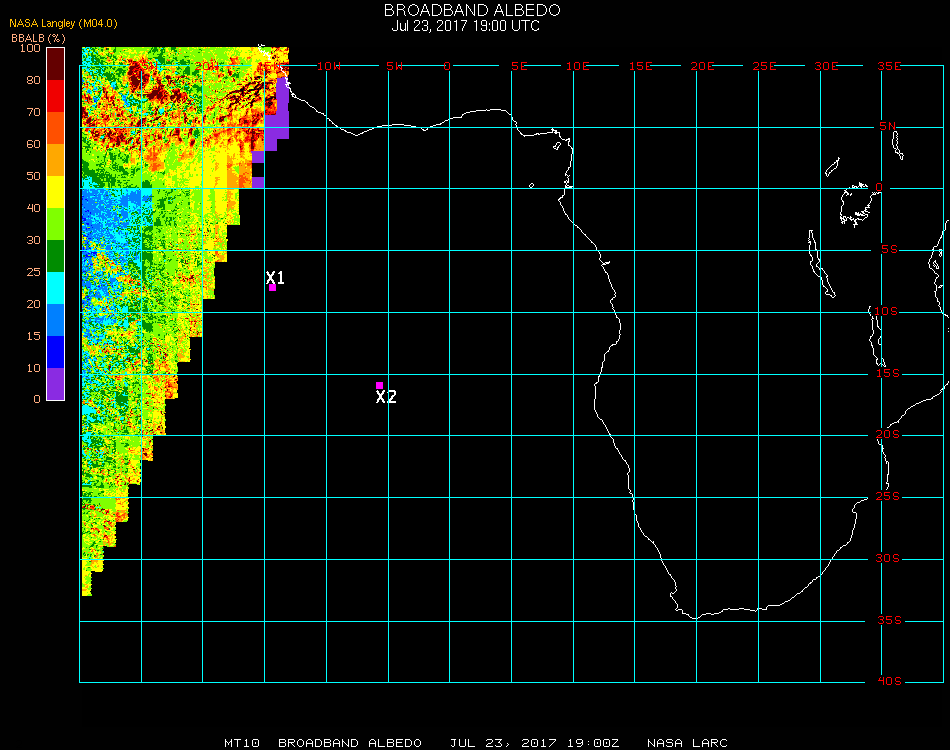
Task: Click the date 'Jul 23, 2017 19:00 UTC'
Action: [x=465, y=26]
